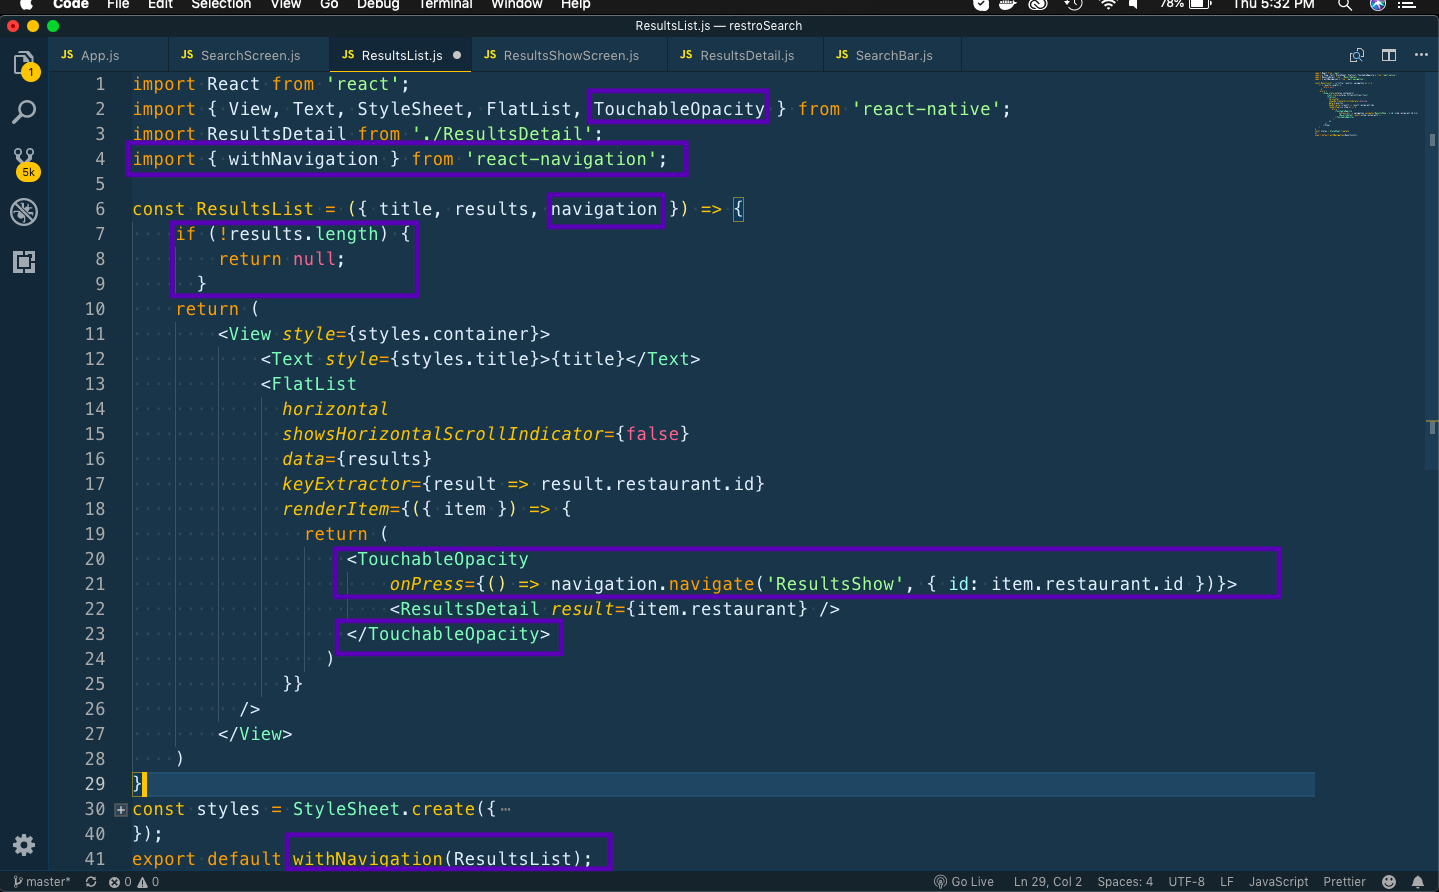Open the Manage gear in activity bar

click(x=24, y=845)
